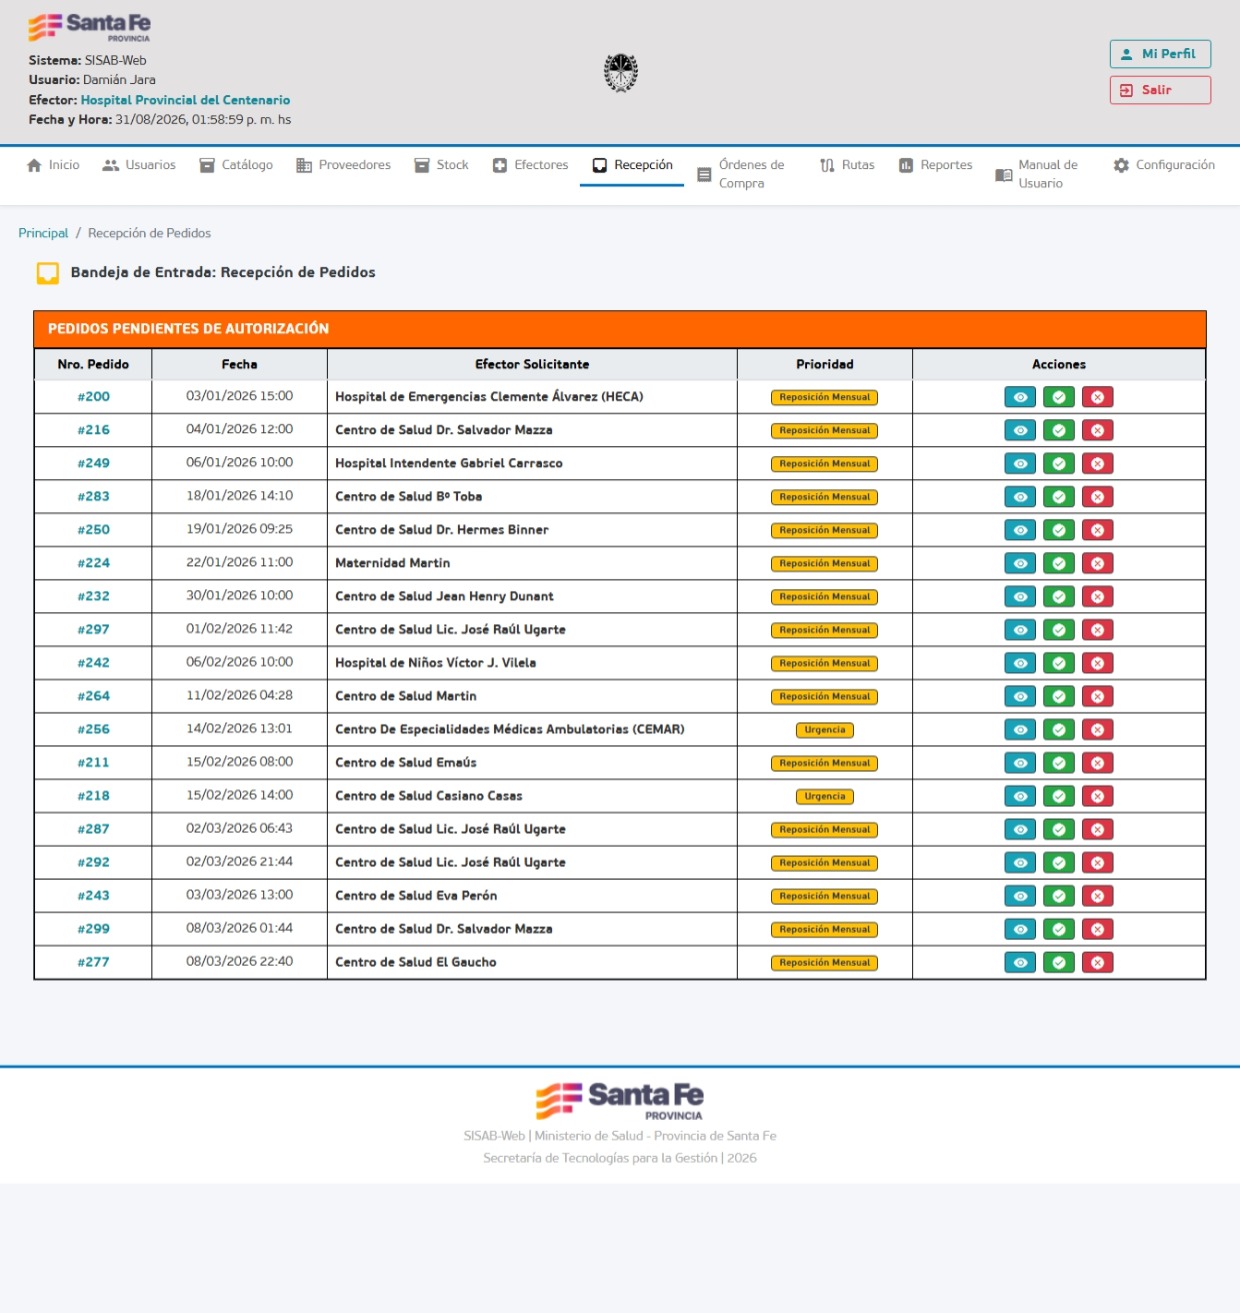View details of order #200
Screen dimensions: 1240x1313
point(1020,397)
